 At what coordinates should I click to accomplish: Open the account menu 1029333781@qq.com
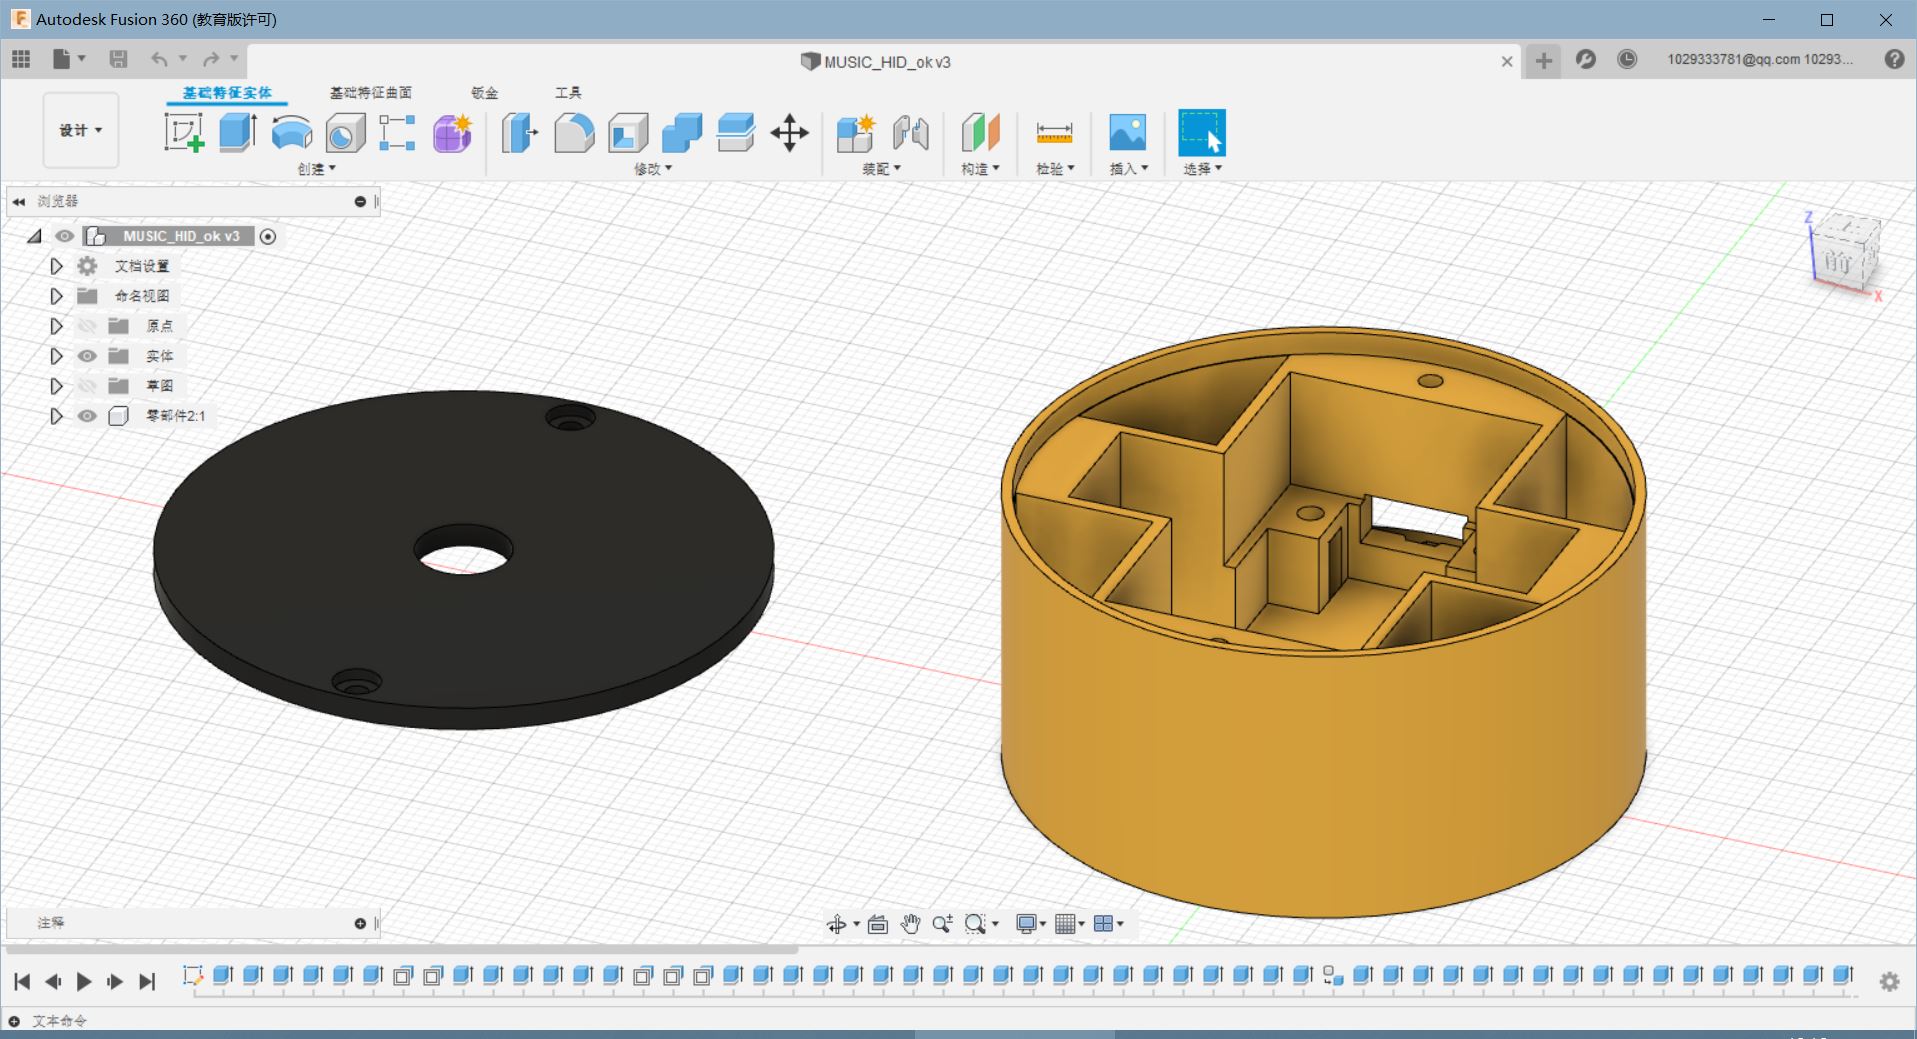click(1759, 59)
